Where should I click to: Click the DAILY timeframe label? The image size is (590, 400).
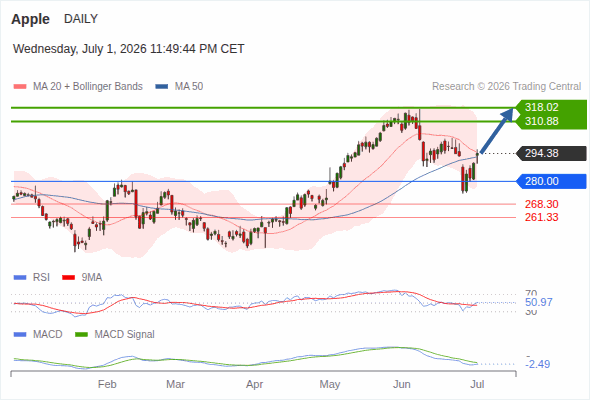point(81,19)
